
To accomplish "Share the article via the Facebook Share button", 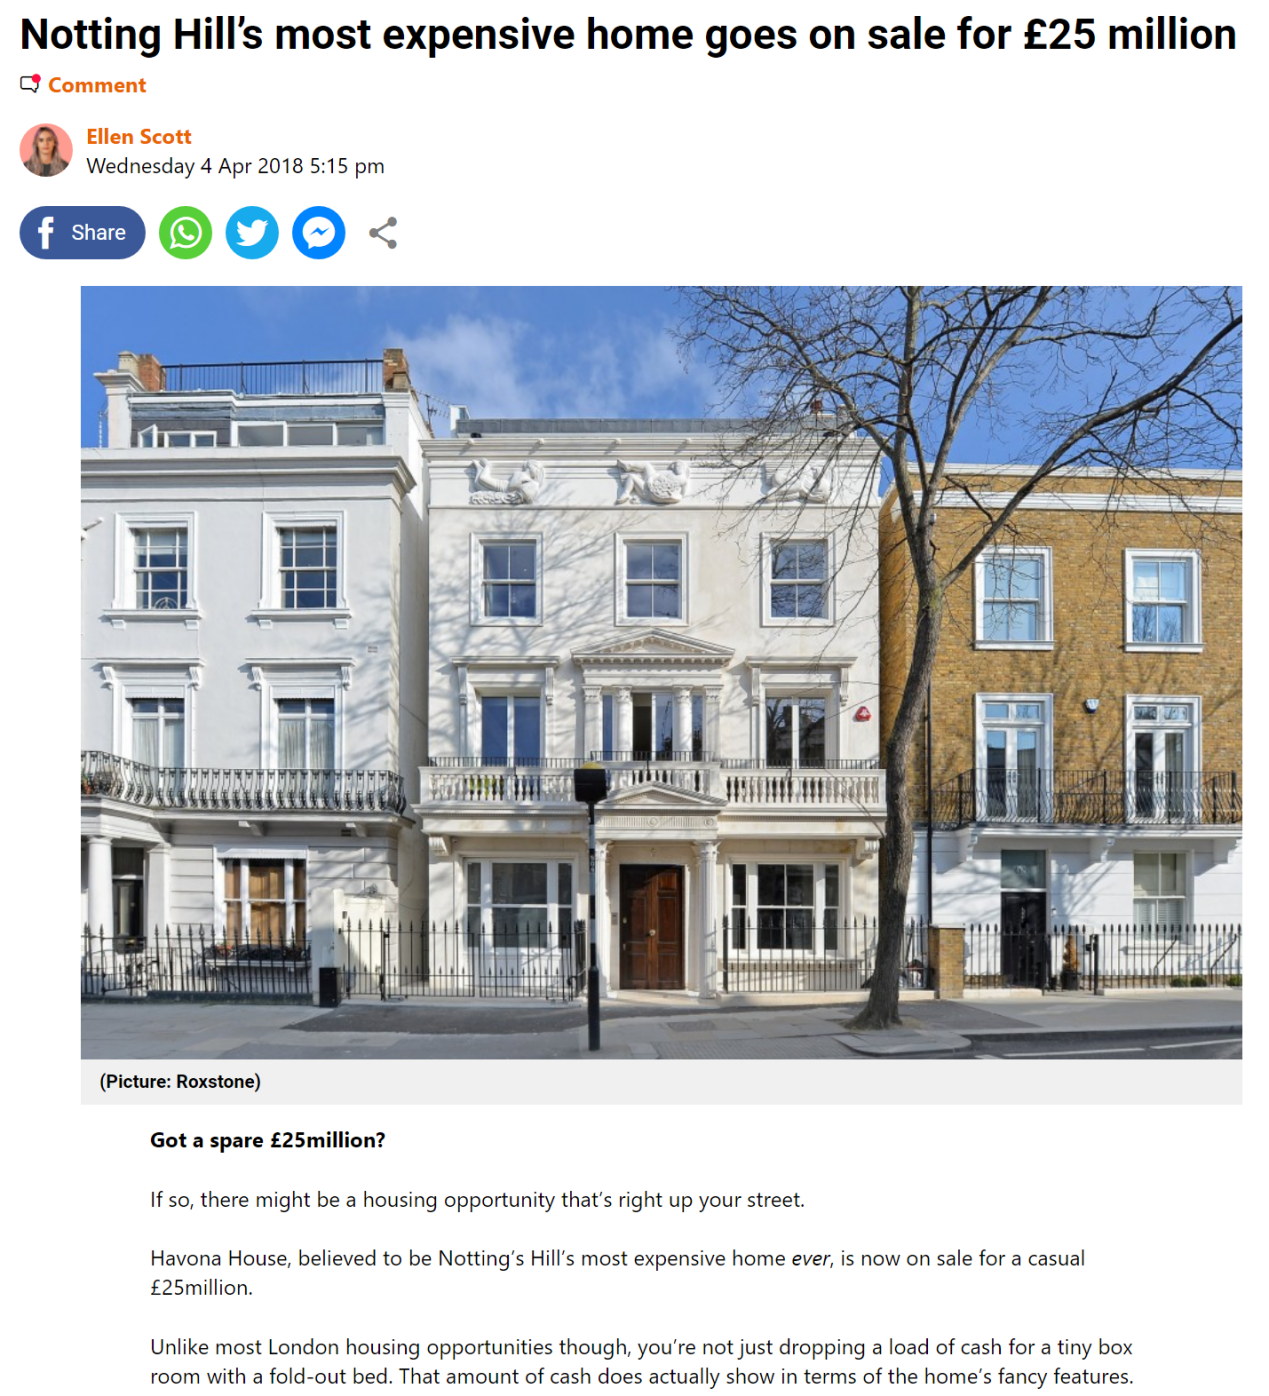I will coord(82,233).
